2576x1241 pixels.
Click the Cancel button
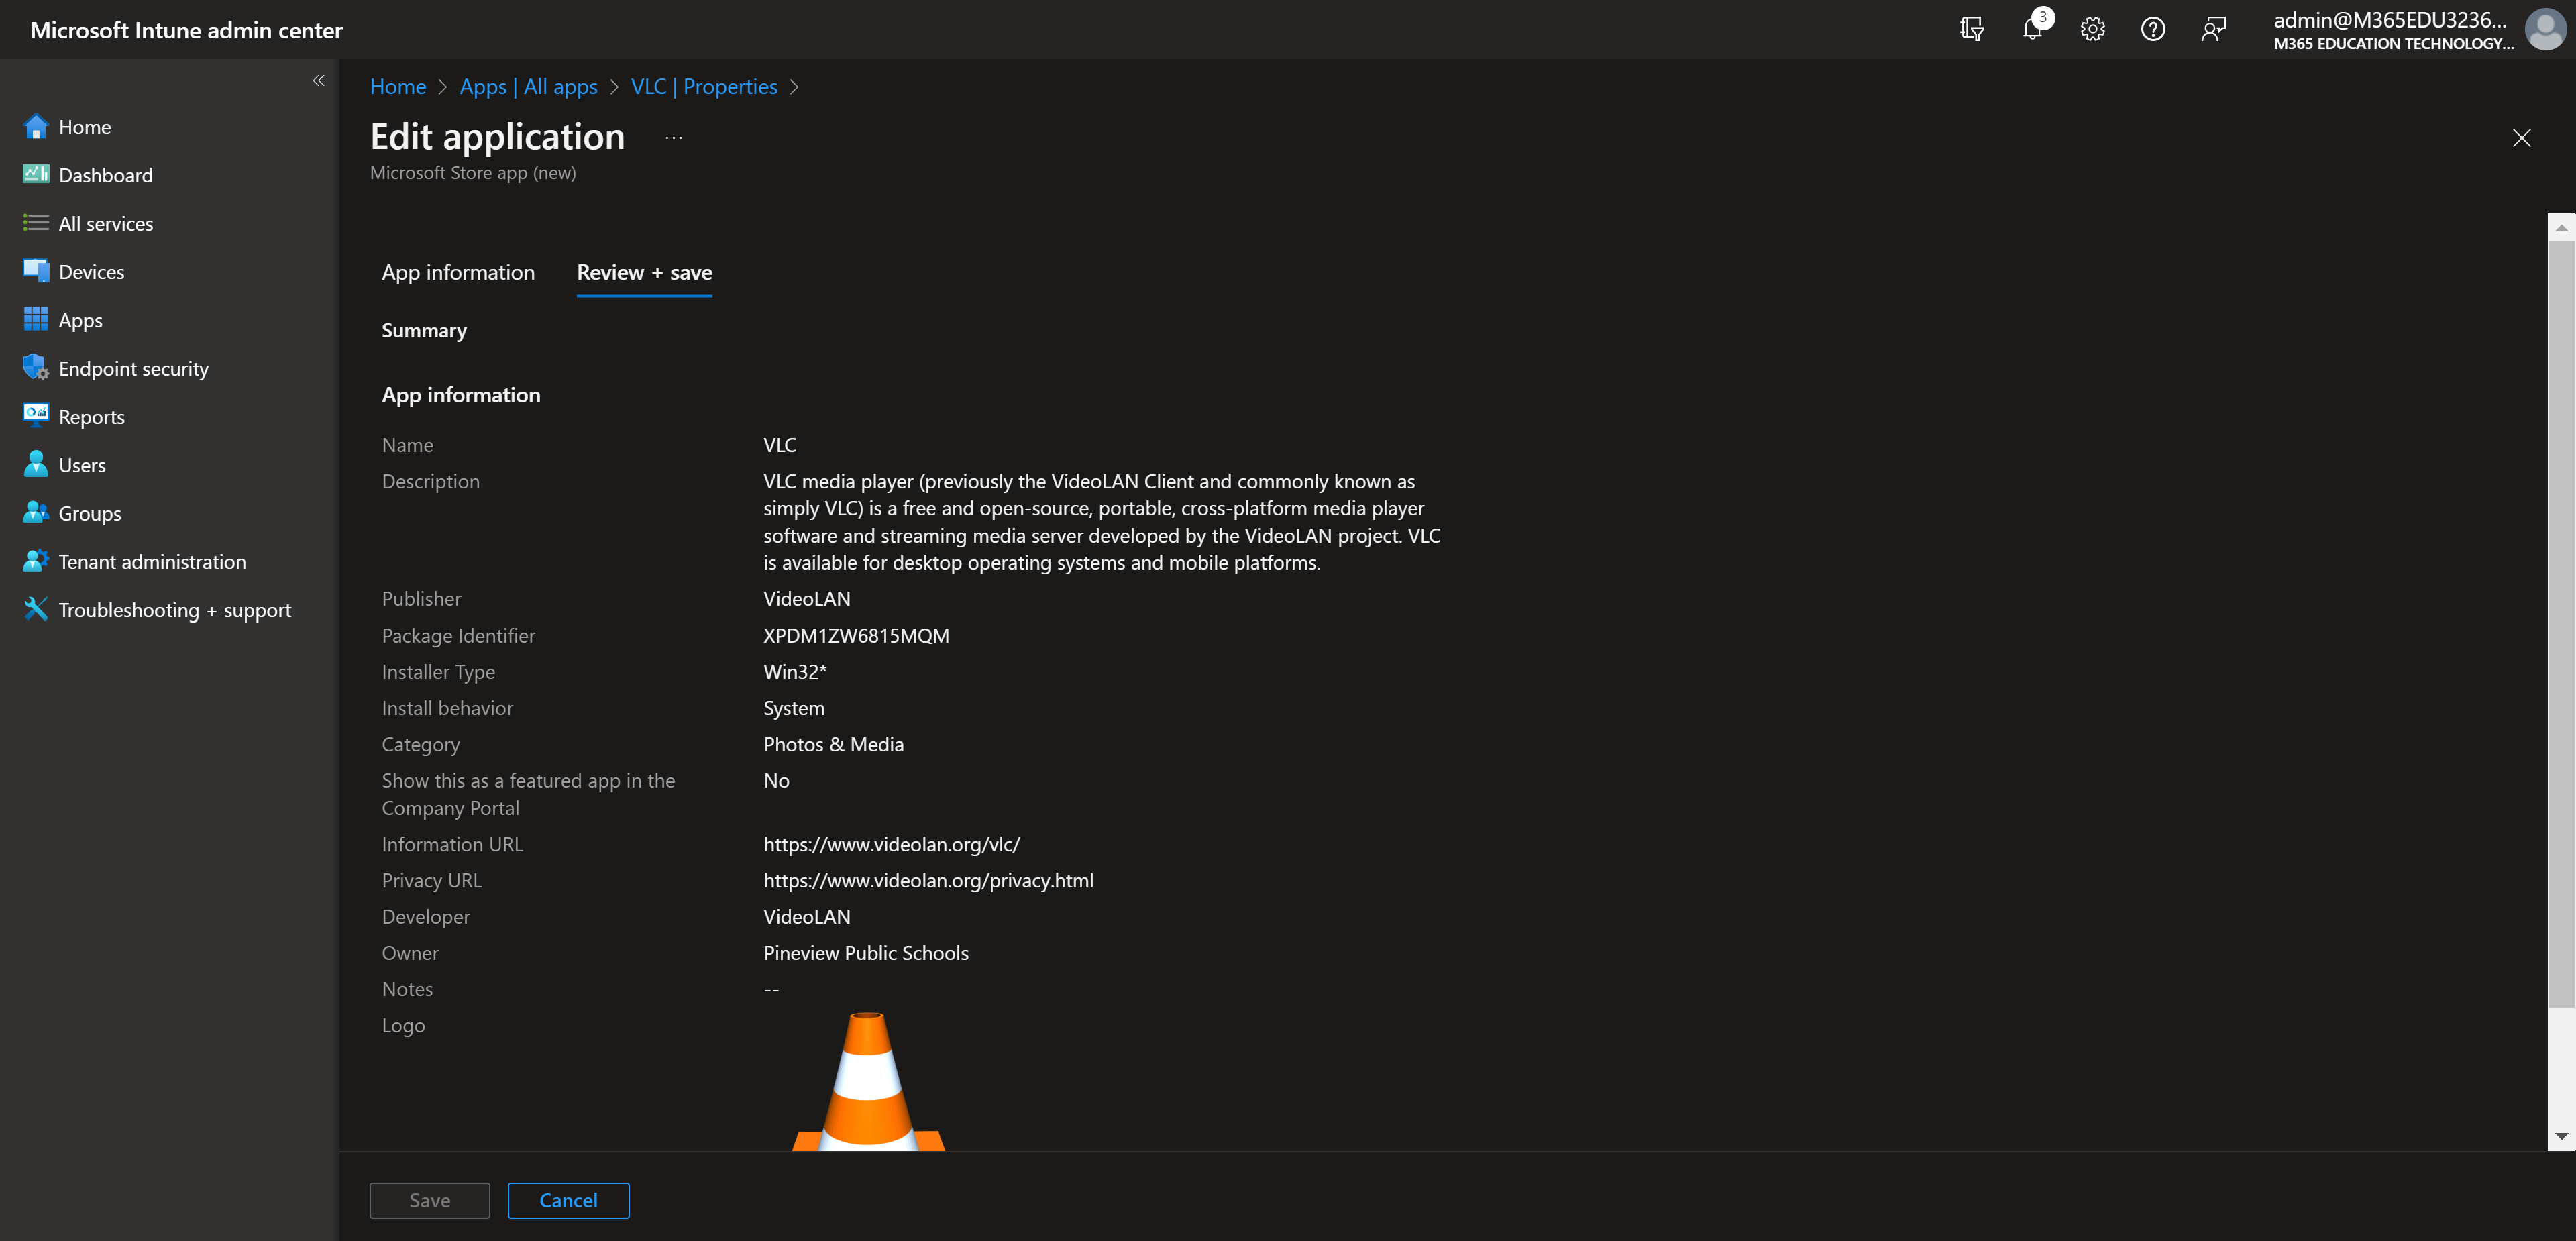click(x=568, y=1200)
